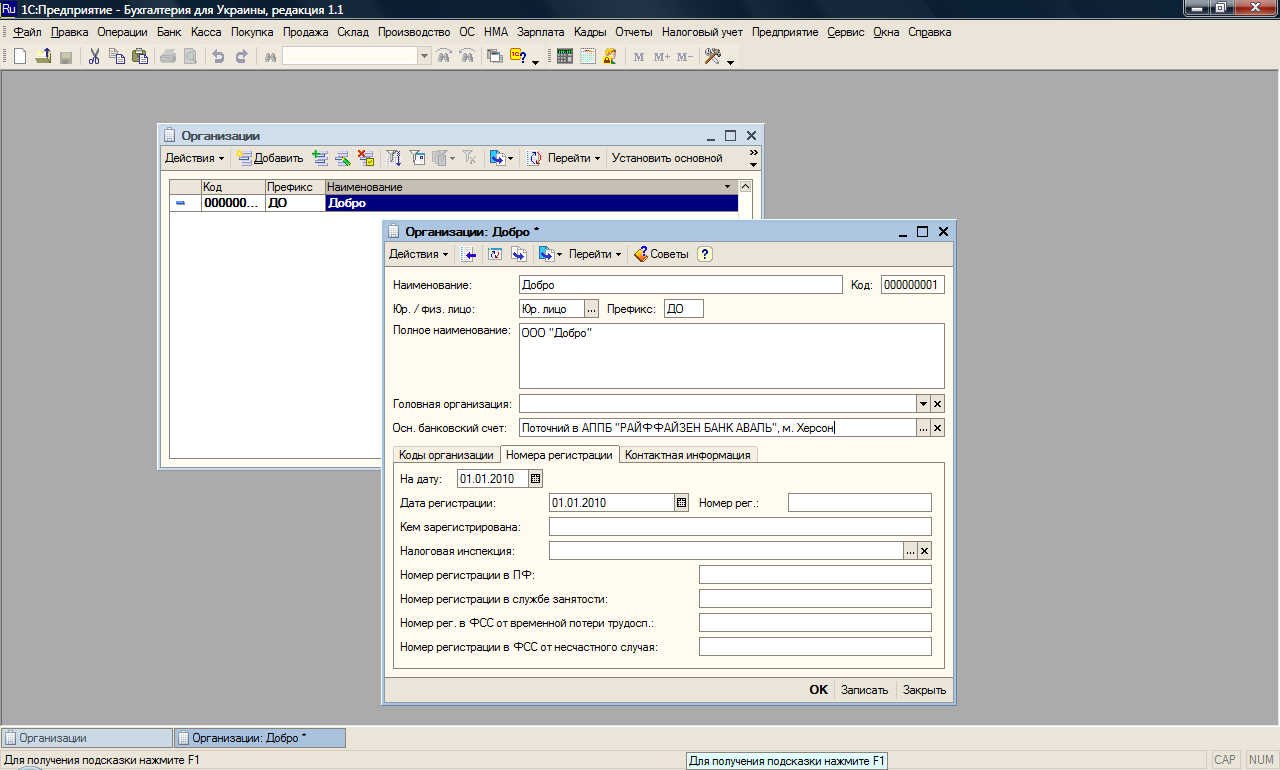Clear the Налоговая инспекция field with X
Image resolution: width=1280 pixels, height=770 pixels.
(x=925, y=551)
